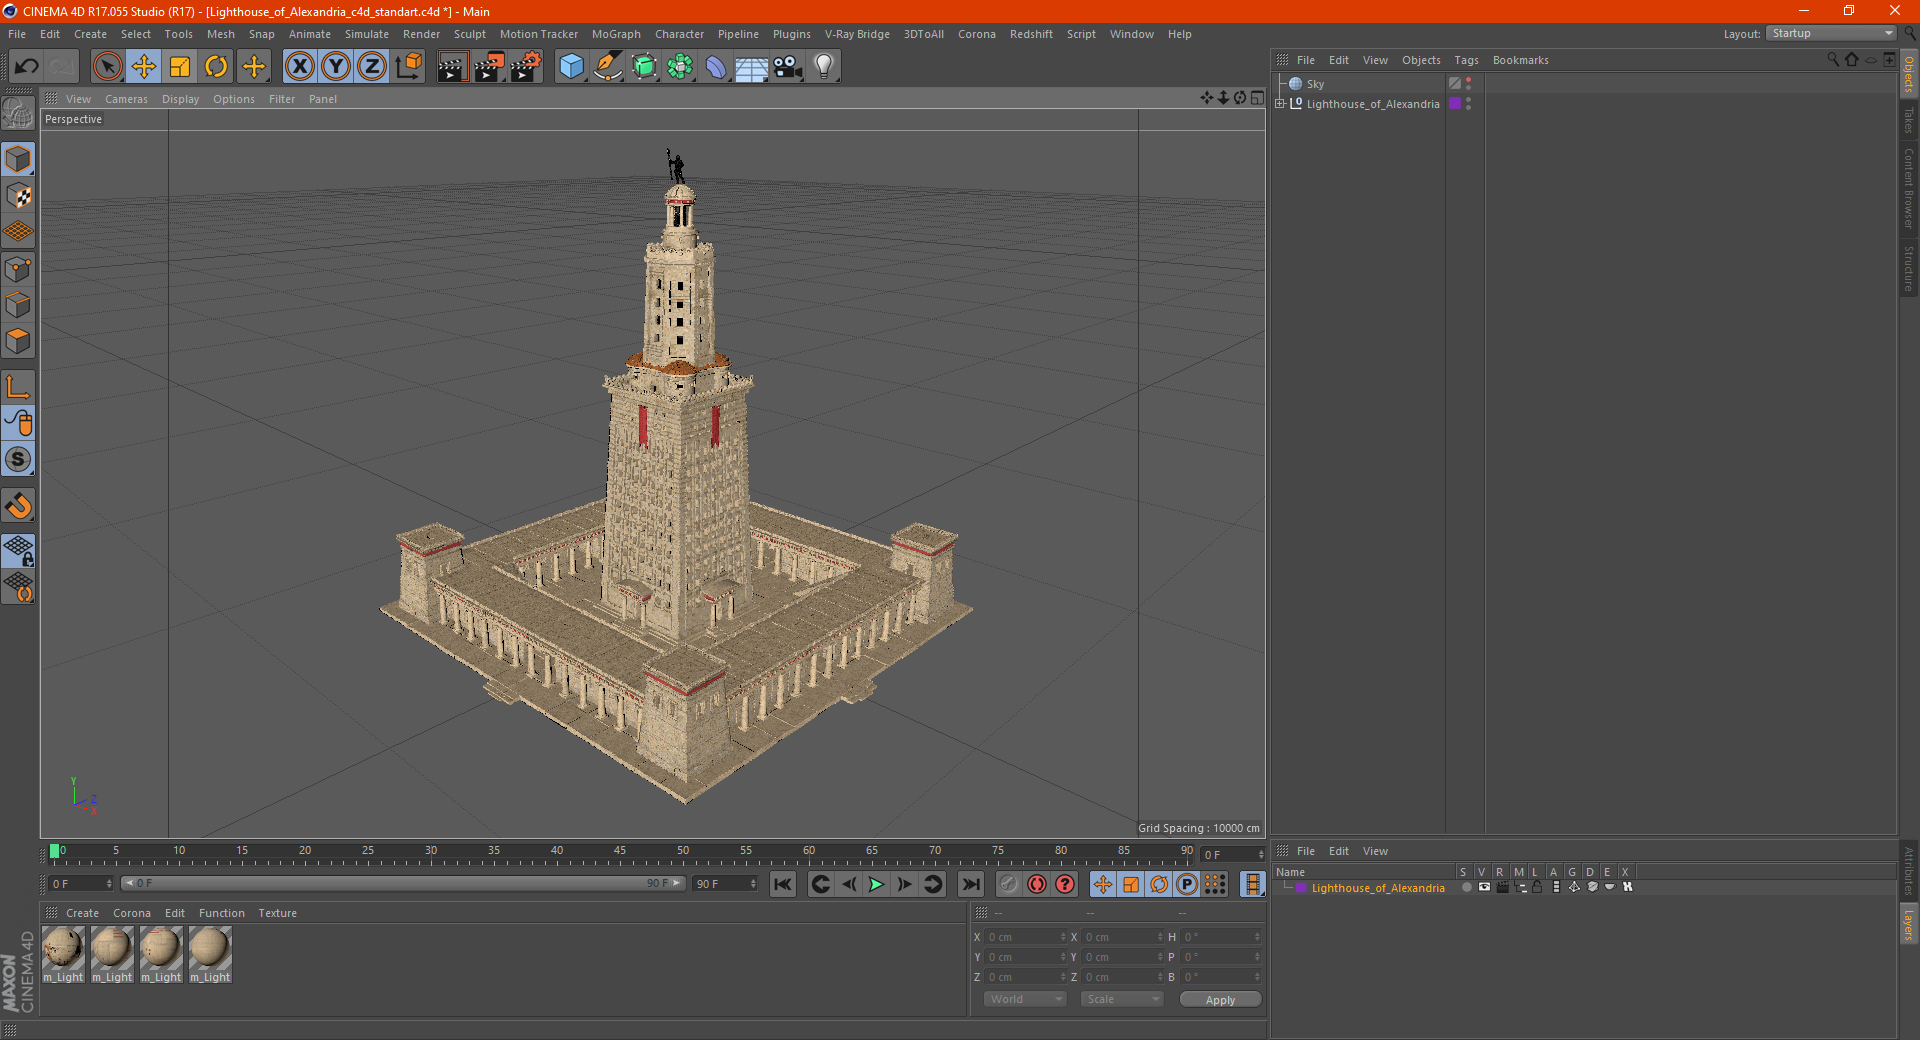The width and height of the screenshot is (1920, 1040).
Task: Add Subdivision Surface generator icon
Action: point(644,67)
